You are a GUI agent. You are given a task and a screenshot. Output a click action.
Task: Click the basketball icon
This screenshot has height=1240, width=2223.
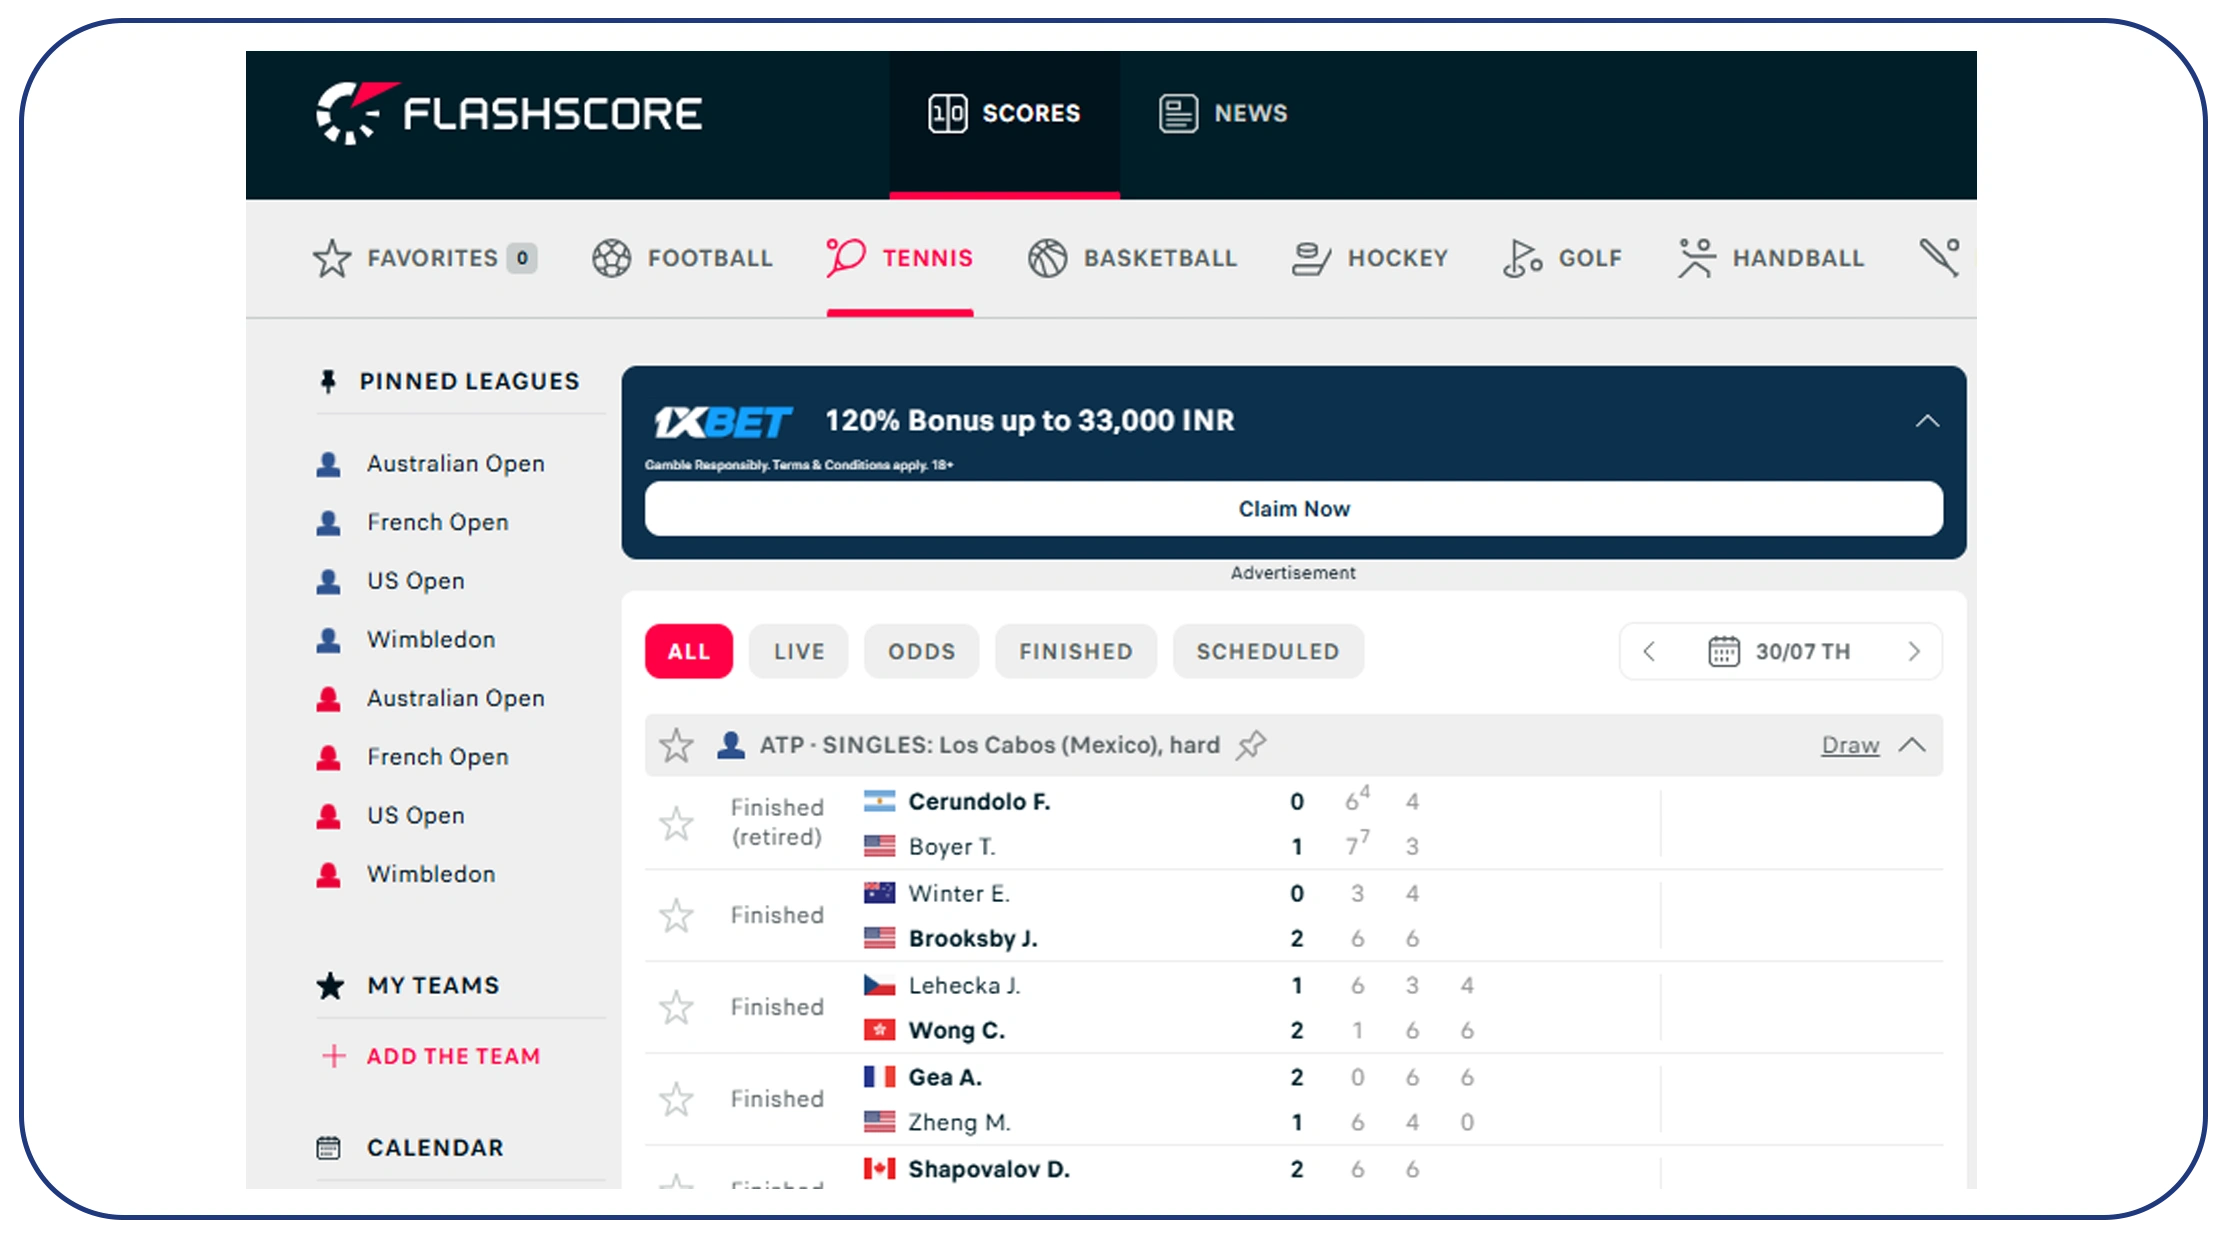point(1048,258)
